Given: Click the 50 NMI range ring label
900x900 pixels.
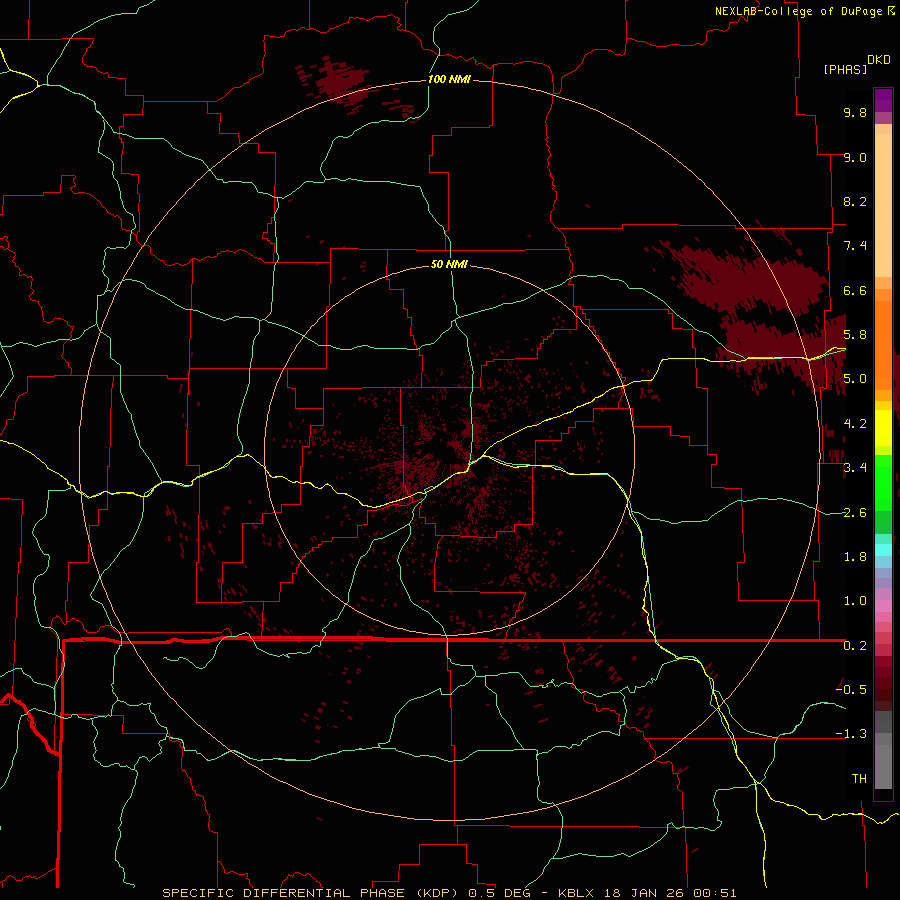Looking at the screenshot, I should click(x=449, y=264).
